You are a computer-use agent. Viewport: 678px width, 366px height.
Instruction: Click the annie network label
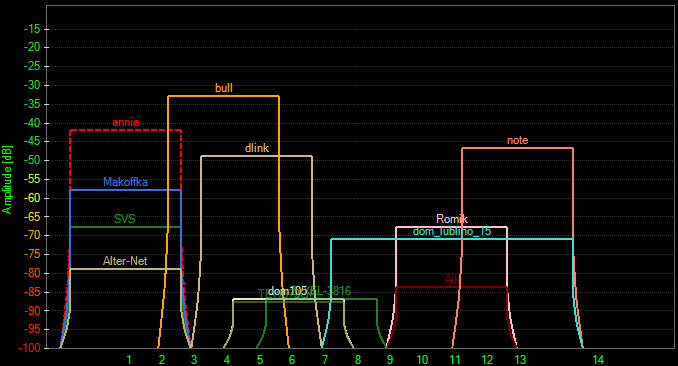(x=126, y=122)
